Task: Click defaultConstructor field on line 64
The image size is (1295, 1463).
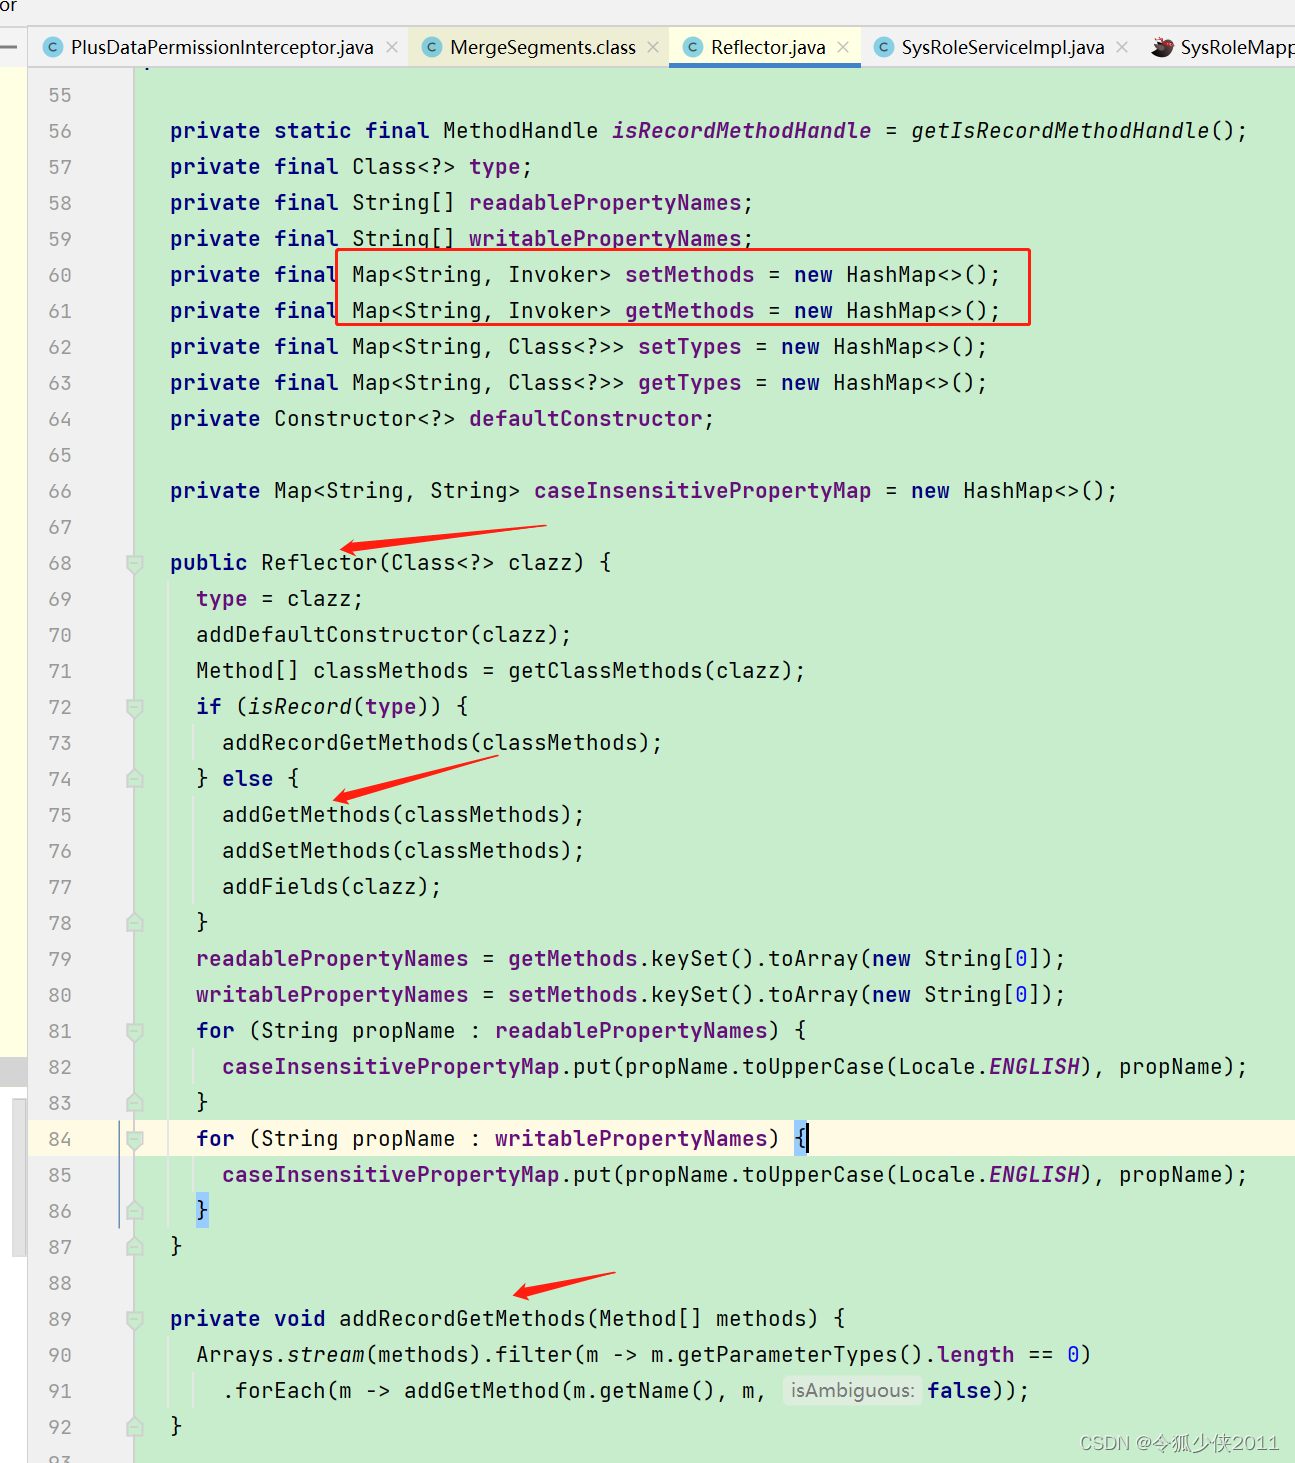Action: click(586, 419)
